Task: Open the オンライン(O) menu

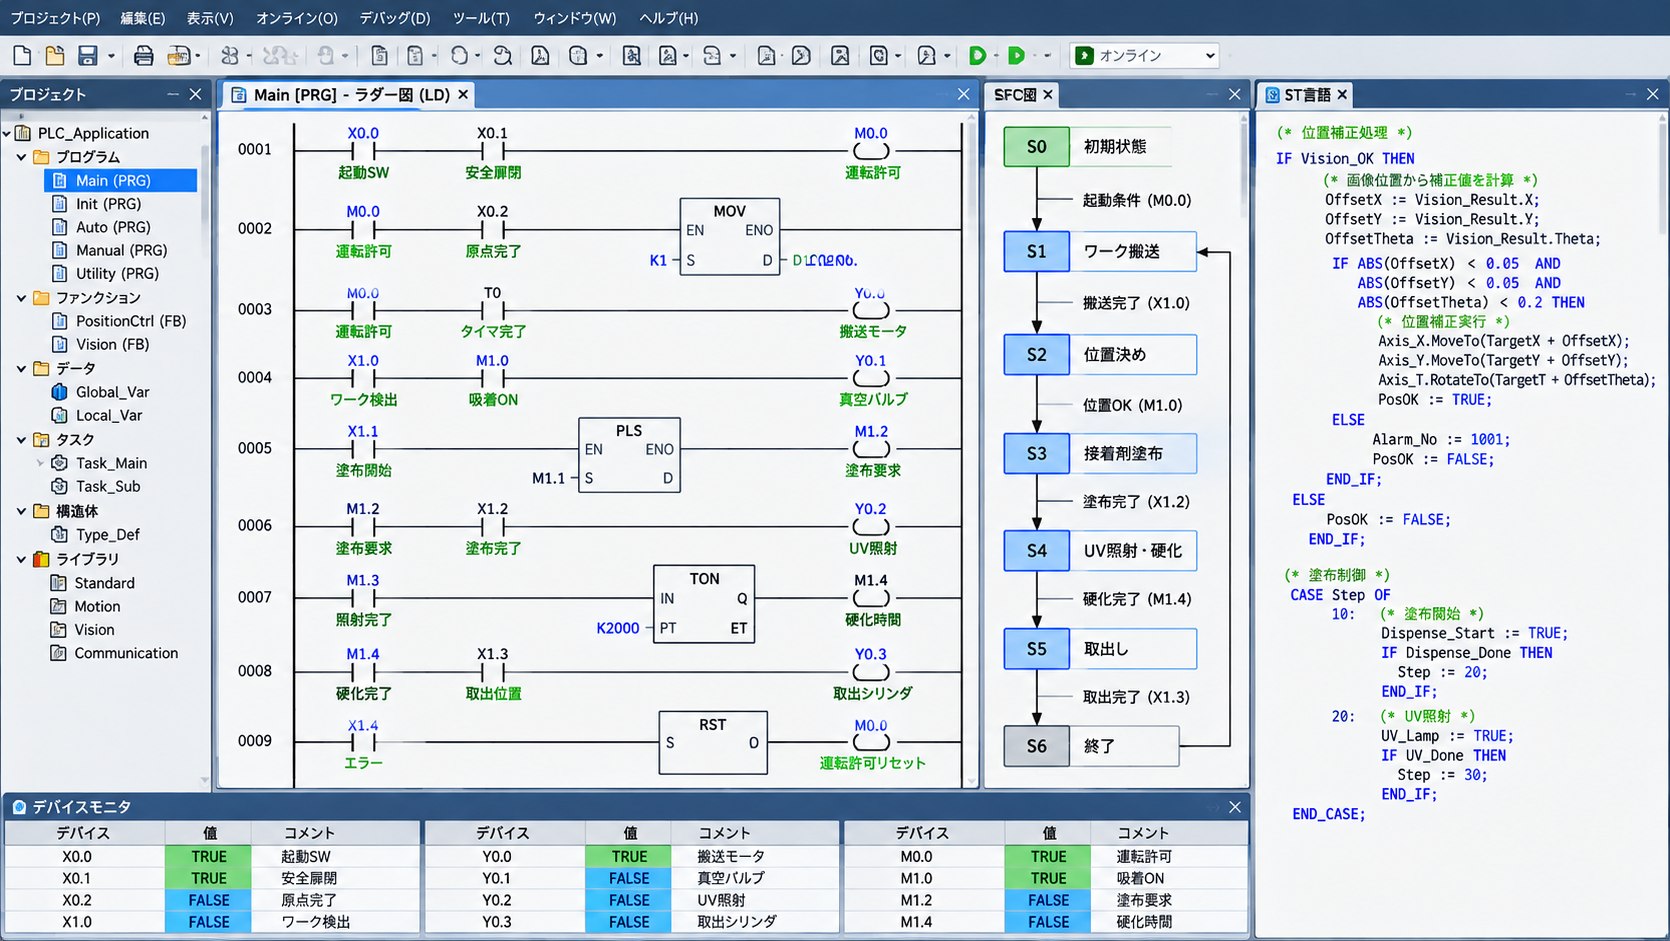Action: (x=297, y=18)
